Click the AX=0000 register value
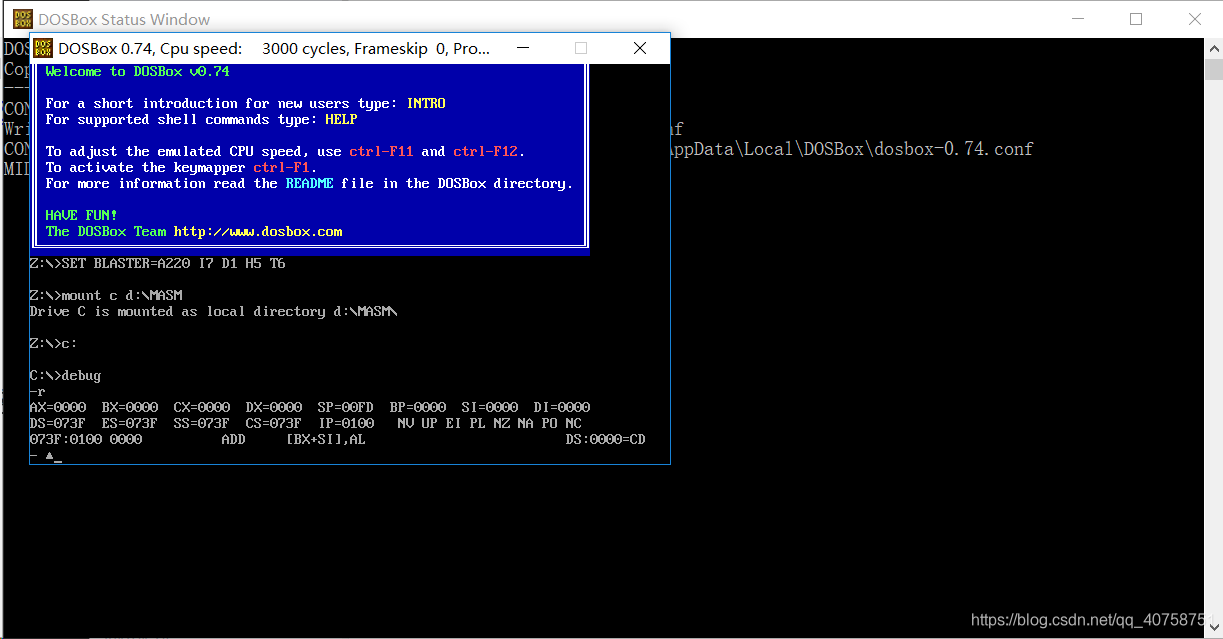Image resolution: width=1223 pixels, height=639 pixels. (x=57, y=407)
